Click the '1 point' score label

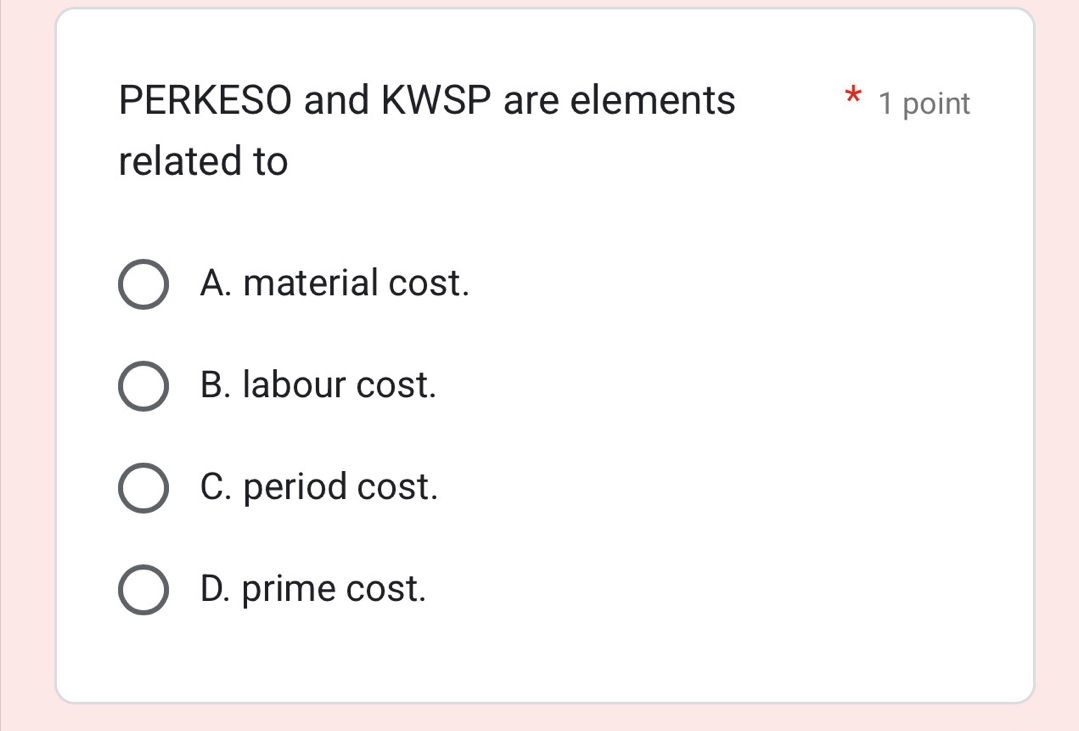(x=923, y=103)
